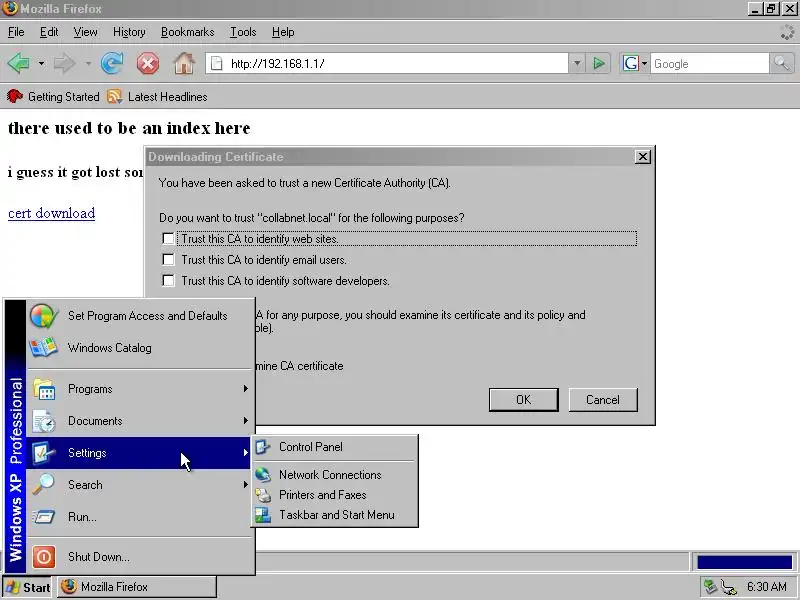Expand the Search submenu
This screenshot has height=600, width=800.
(x=140, y=485)
